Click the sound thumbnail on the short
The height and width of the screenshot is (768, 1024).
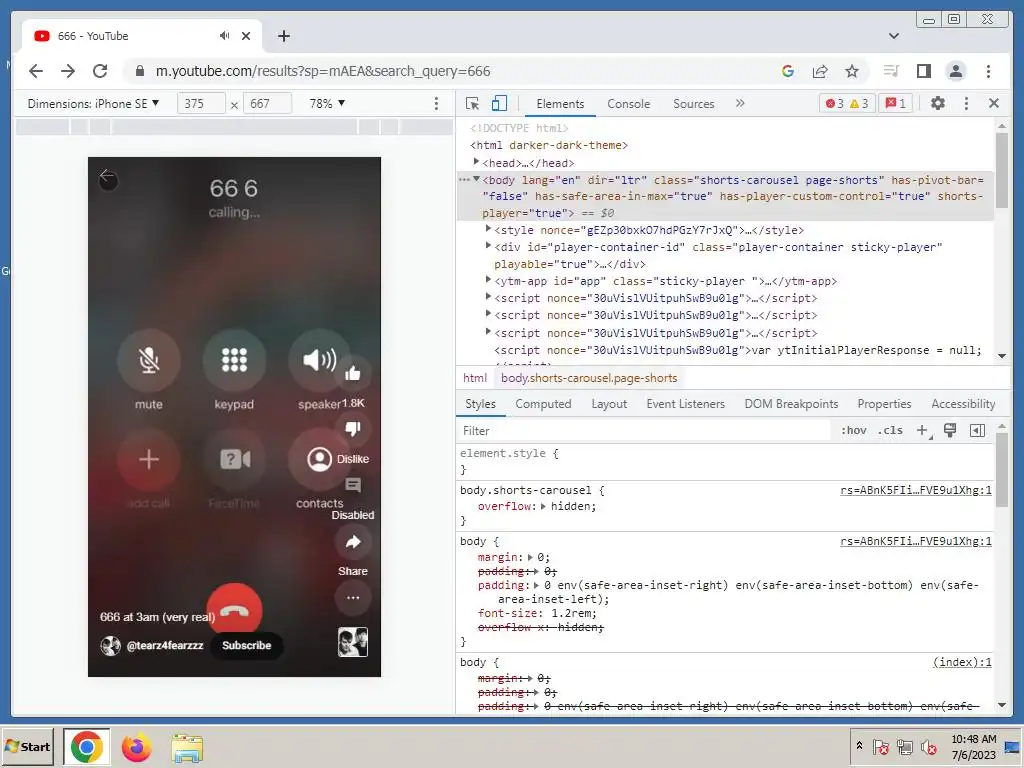click(353, 642)
